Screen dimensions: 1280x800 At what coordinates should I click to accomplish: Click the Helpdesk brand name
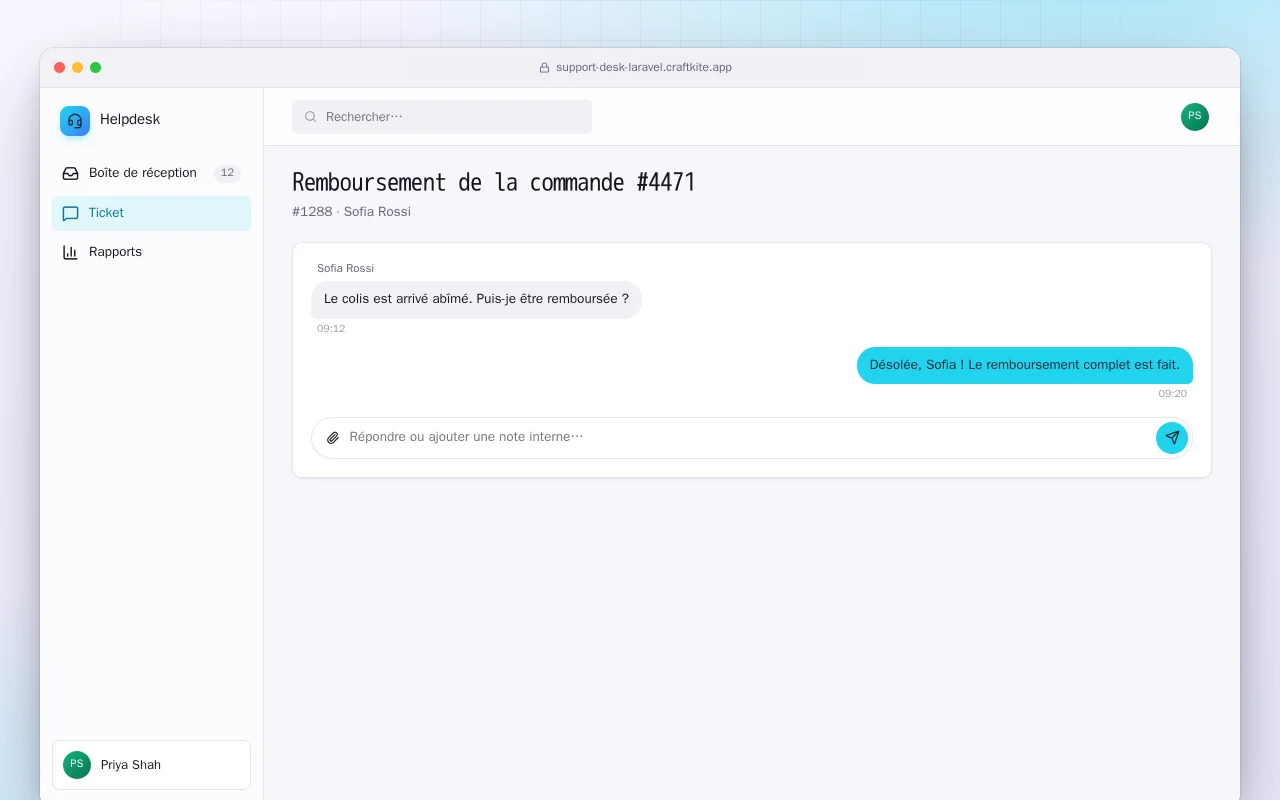(130, 119)
